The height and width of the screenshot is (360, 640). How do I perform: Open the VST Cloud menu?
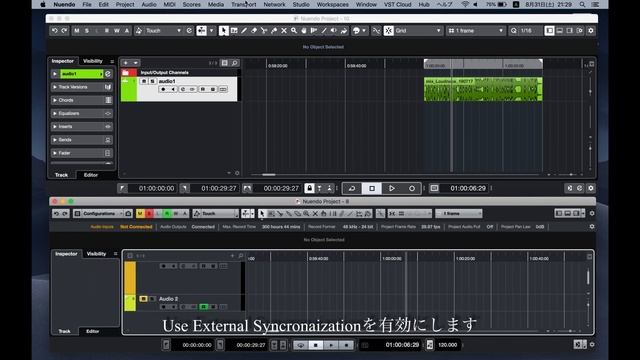pos(398,4)
